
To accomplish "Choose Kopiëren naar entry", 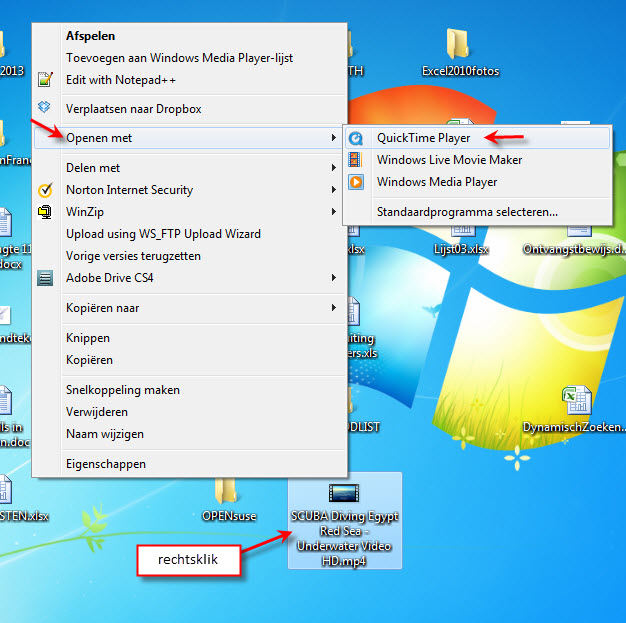I will pyautogui.click(x=190, y=308).
